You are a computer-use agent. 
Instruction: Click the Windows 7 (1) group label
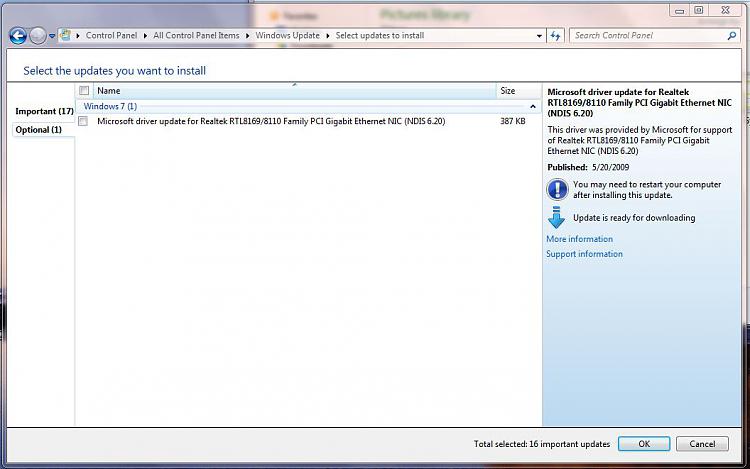click(x=110, y=106)
